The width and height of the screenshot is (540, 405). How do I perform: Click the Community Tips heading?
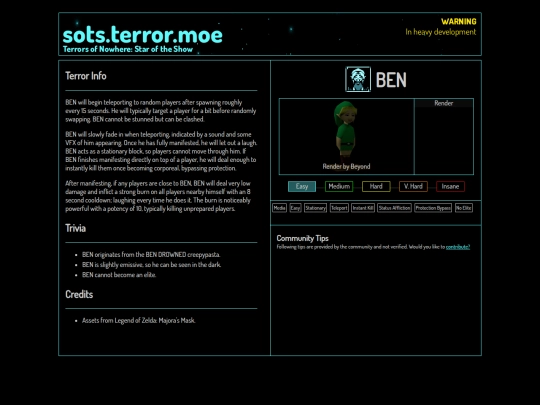pos(302,238)
